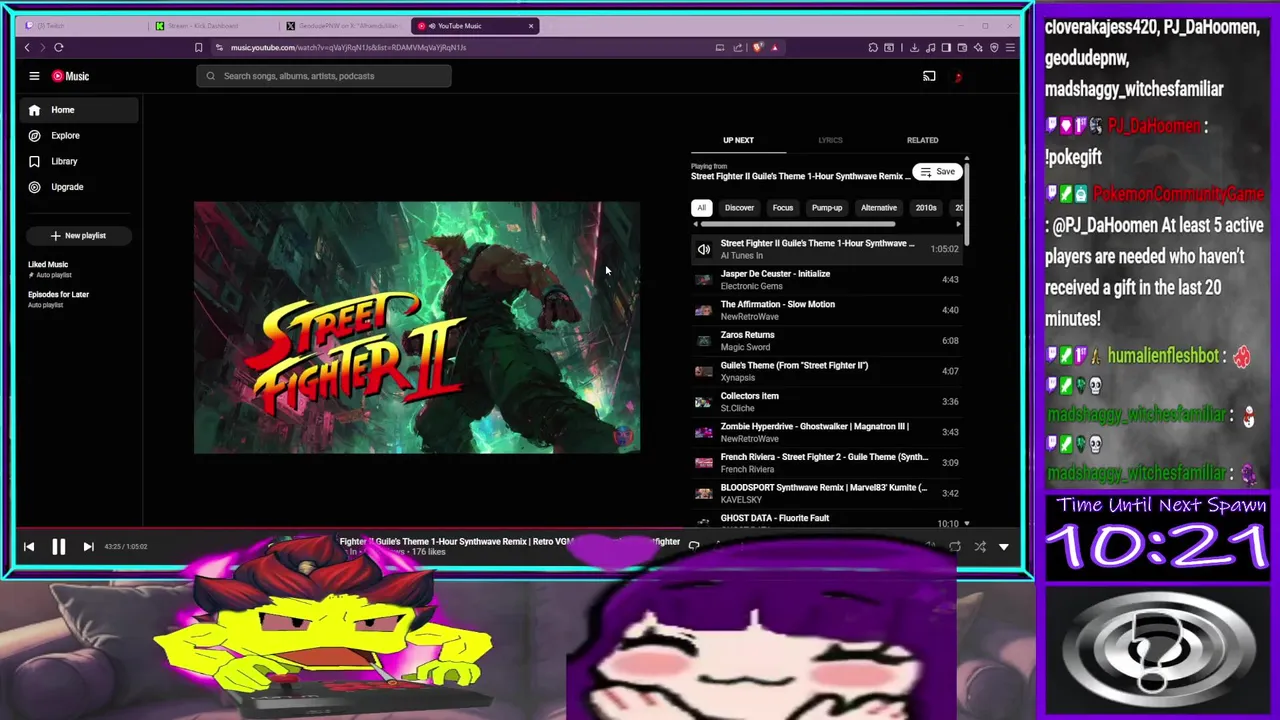This screenshot has height=720, width=1280.
Task: Play Zombie Hyperdrive - Ghostwalker in queue
Action: point(826,432)
